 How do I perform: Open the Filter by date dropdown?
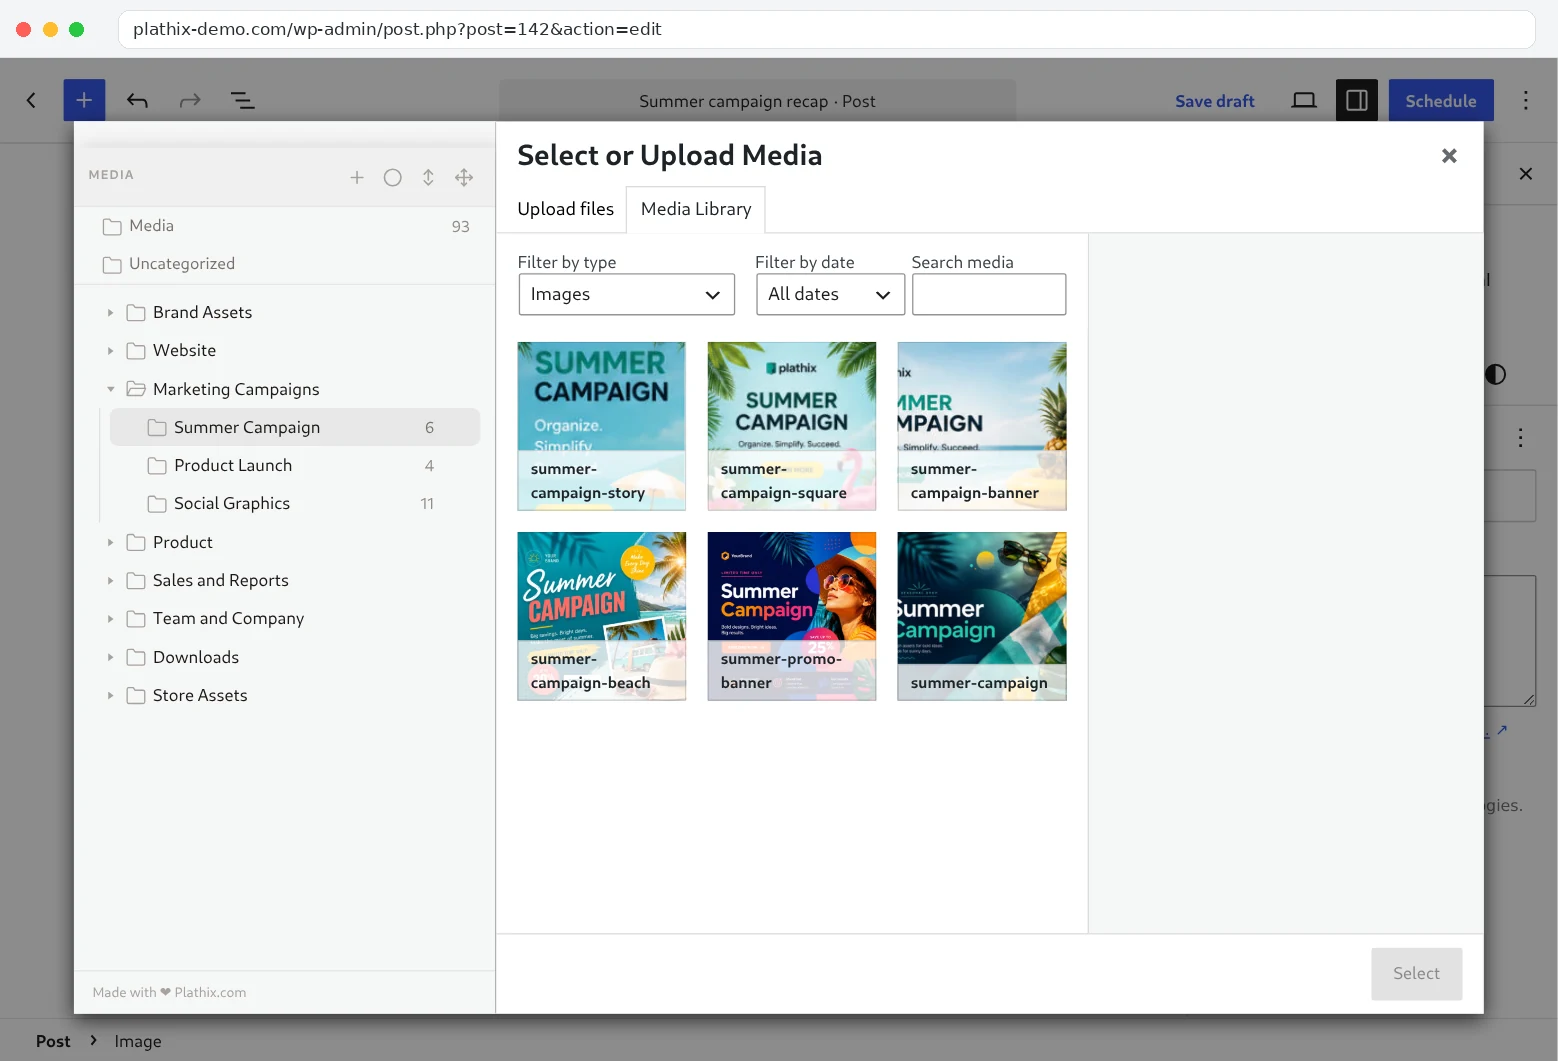coord(830,294)
